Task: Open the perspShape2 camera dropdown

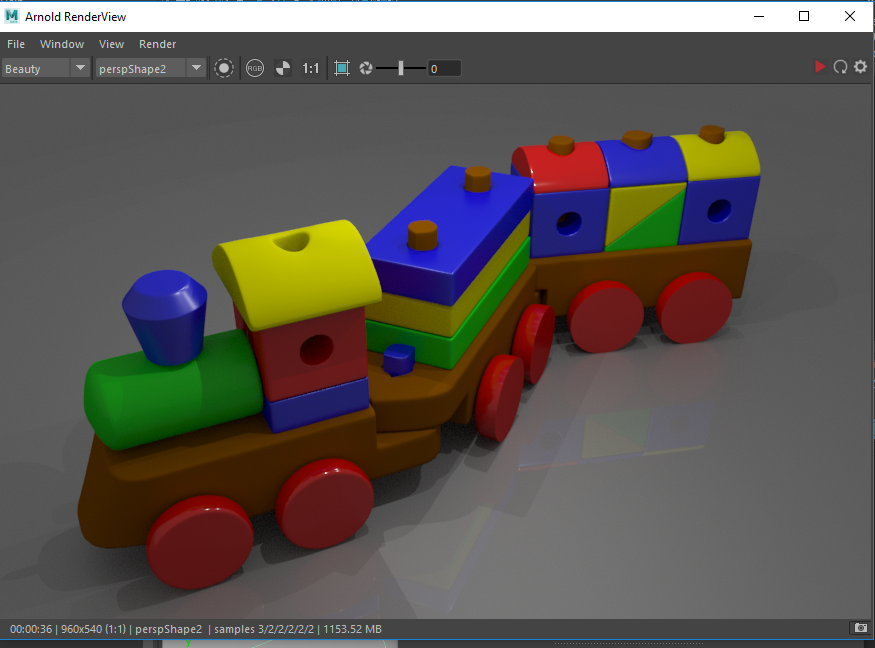Action: [149, 68]
